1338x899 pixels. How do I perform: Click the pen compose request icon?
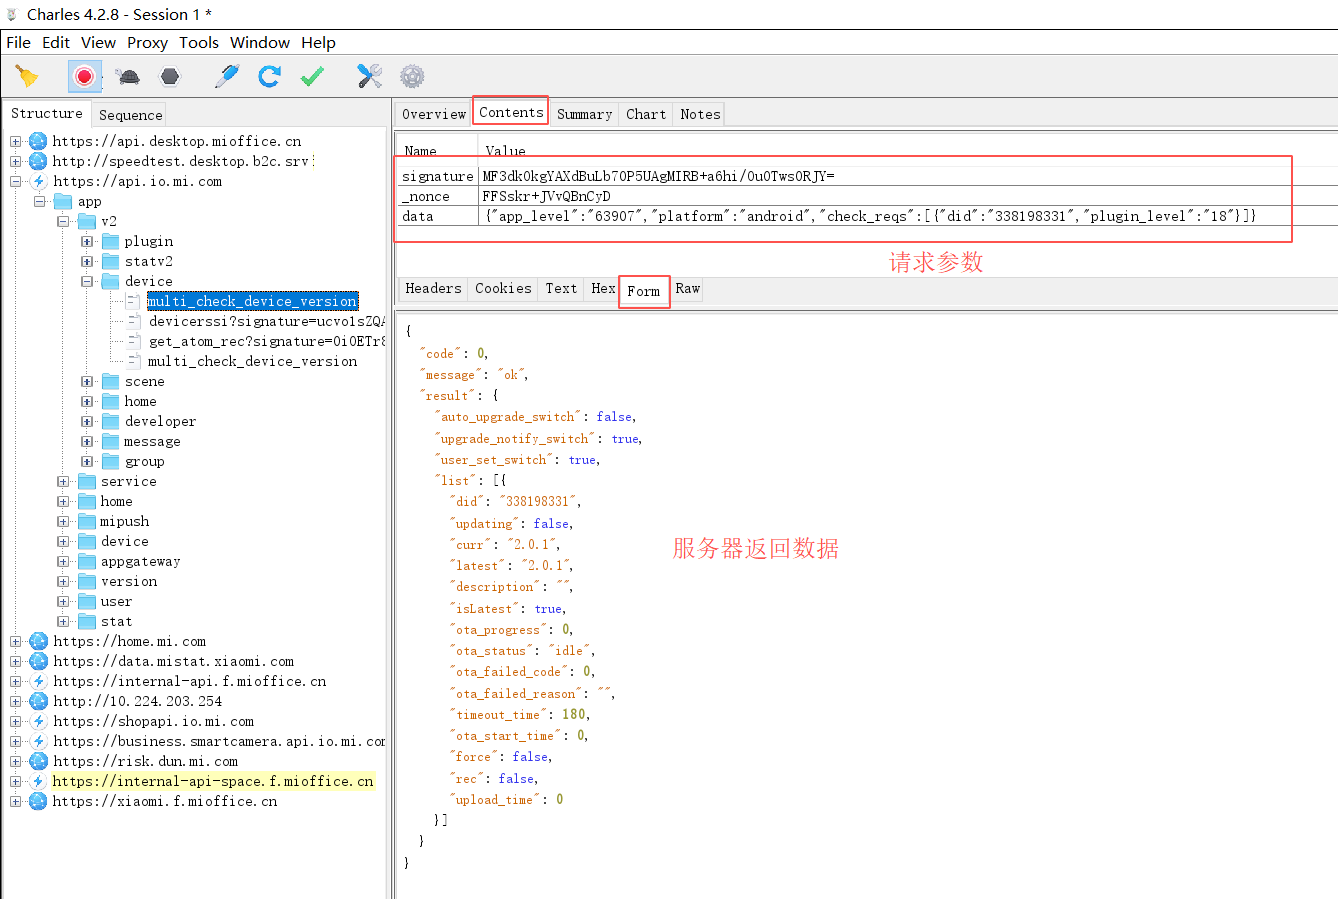(x=228, y=76)
